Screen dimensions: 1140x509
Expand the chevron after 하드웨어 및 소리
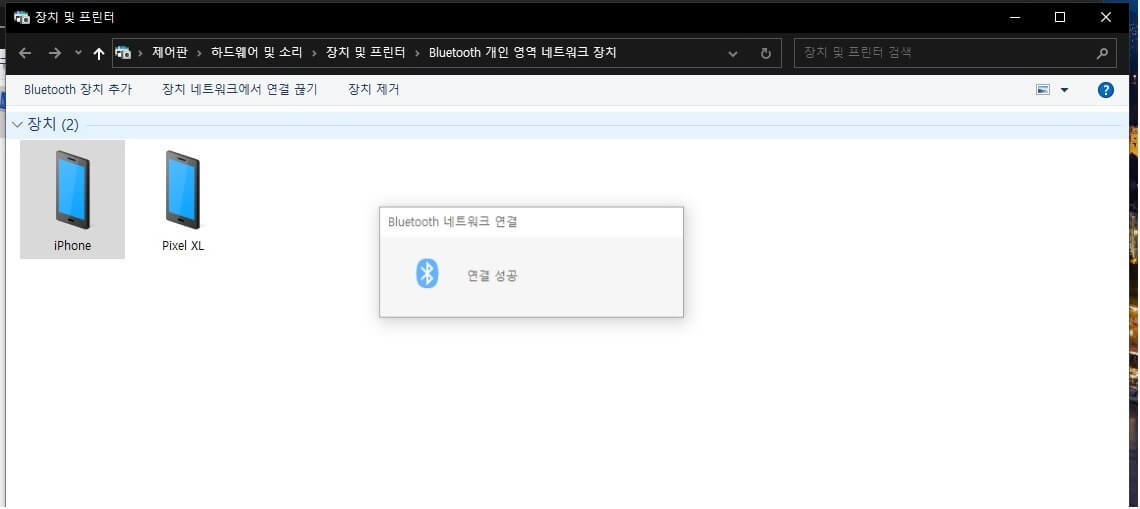(x=315, y=53)
